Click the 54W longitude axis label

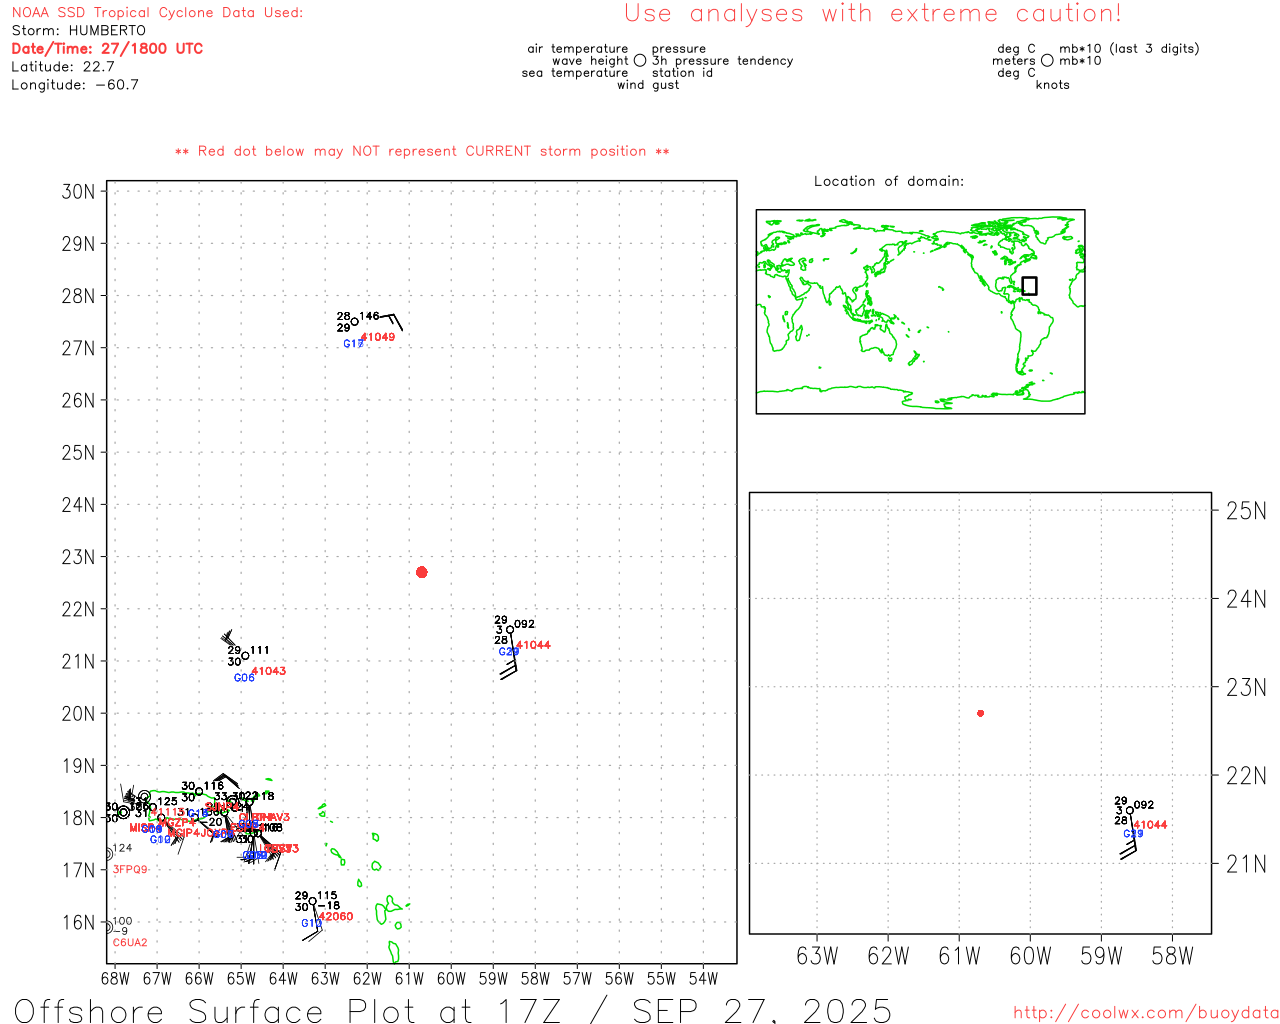pyautogui.click(x=703, y=979)
